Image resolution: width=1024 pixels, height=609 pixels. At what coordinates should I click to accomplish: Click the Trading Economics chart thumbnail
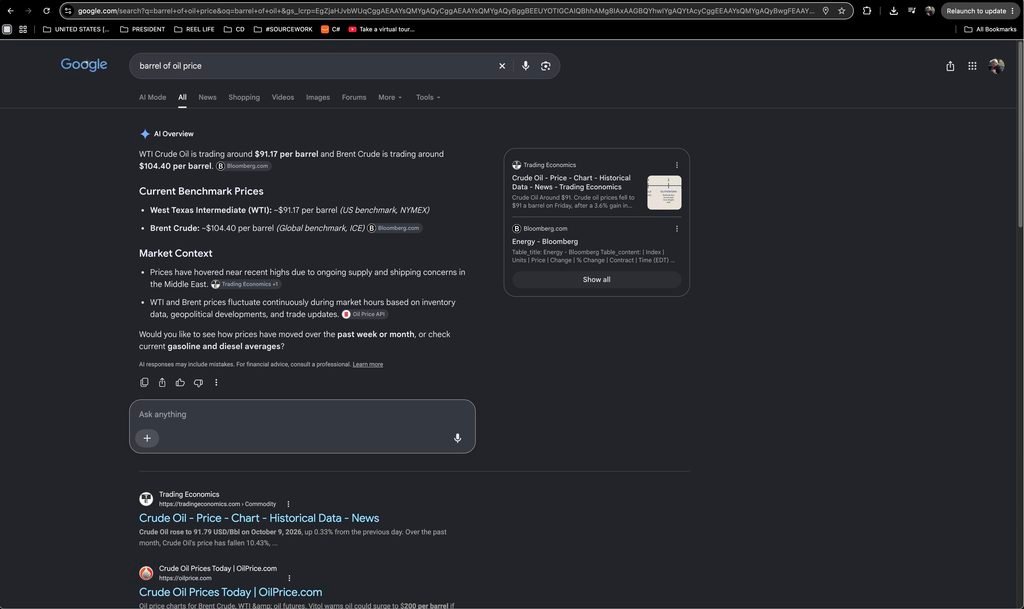tap(664, 193)
